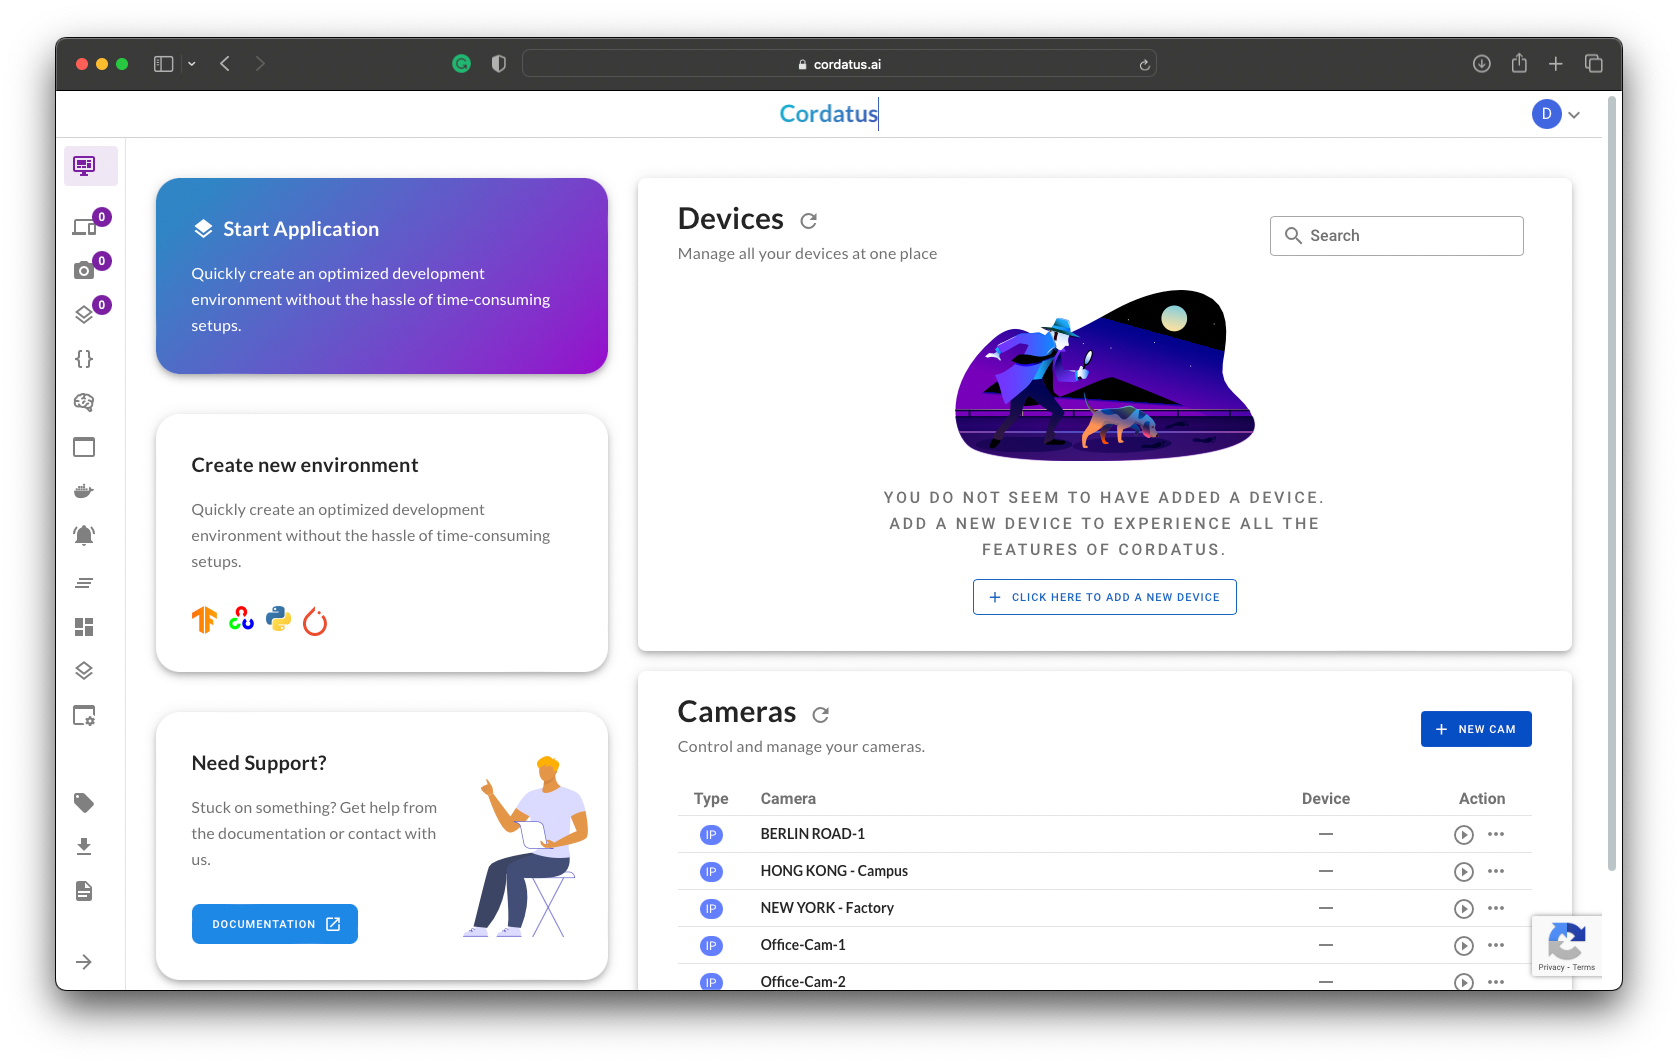This screenshot has height=1064, width=1678.
Task: Open the Create new environment card
Action: click(x=381, y=543)
